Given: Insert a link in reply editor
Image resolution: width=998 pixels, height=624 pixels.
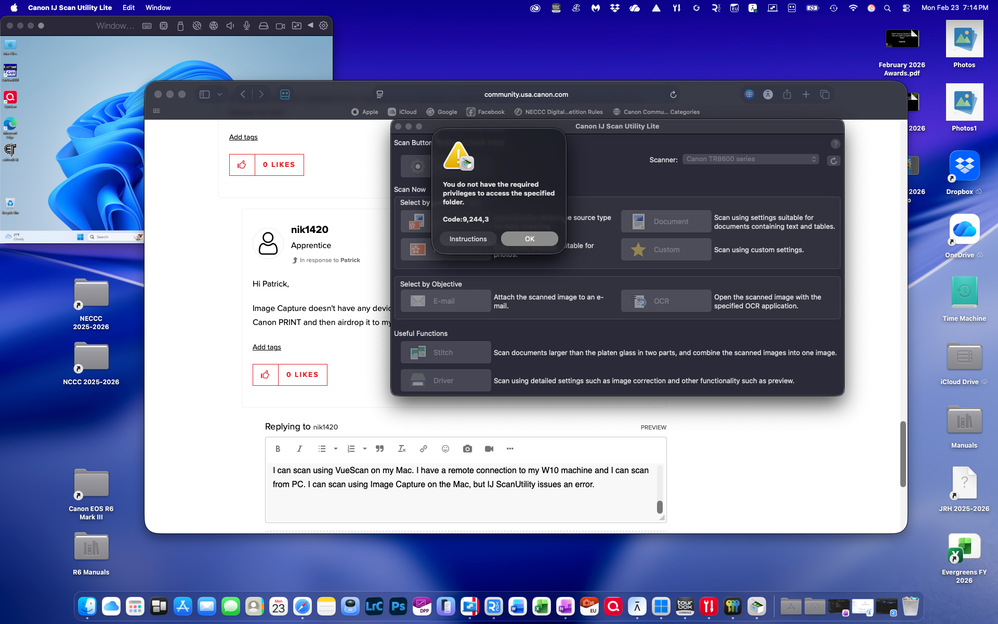Looking at the screenshot, I should click(x=423, y=449).
